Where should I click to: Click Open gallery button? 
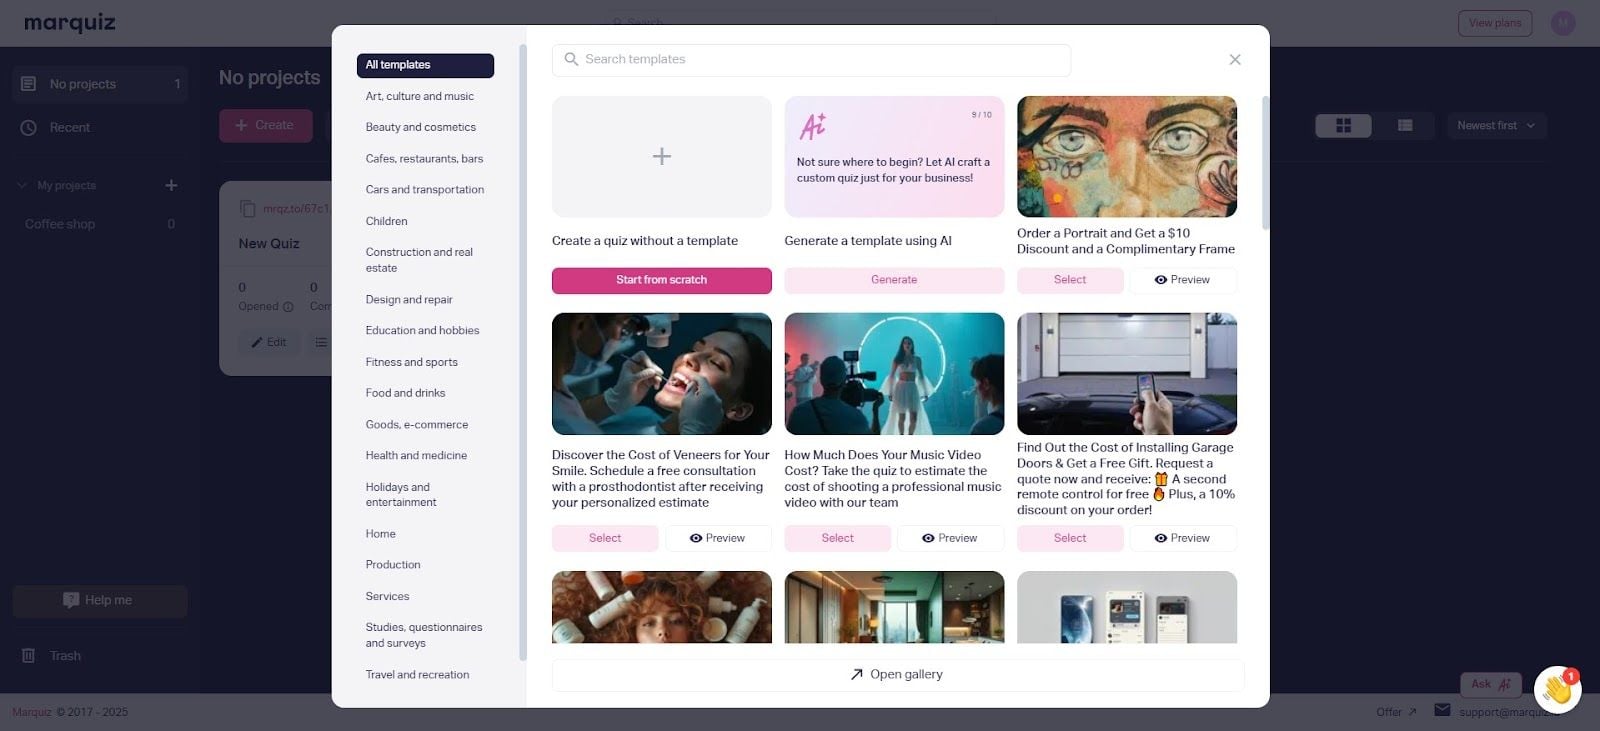click(x=898, y=675)
